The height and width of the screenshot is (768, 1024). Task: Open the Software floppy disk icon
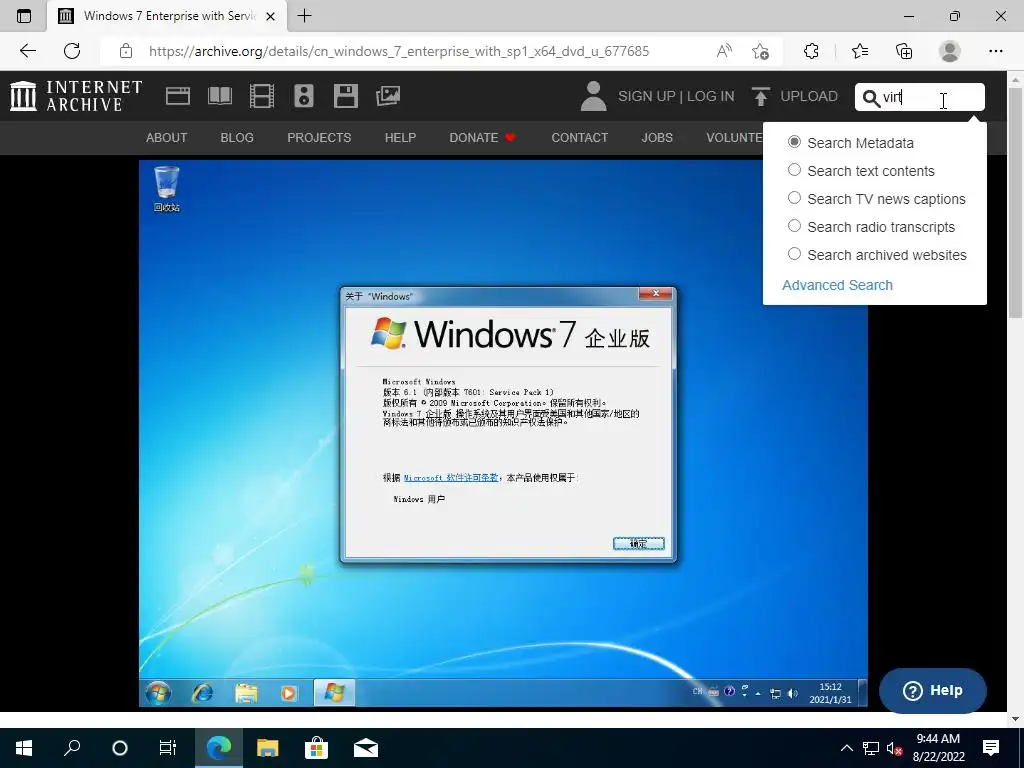[345, 96]
